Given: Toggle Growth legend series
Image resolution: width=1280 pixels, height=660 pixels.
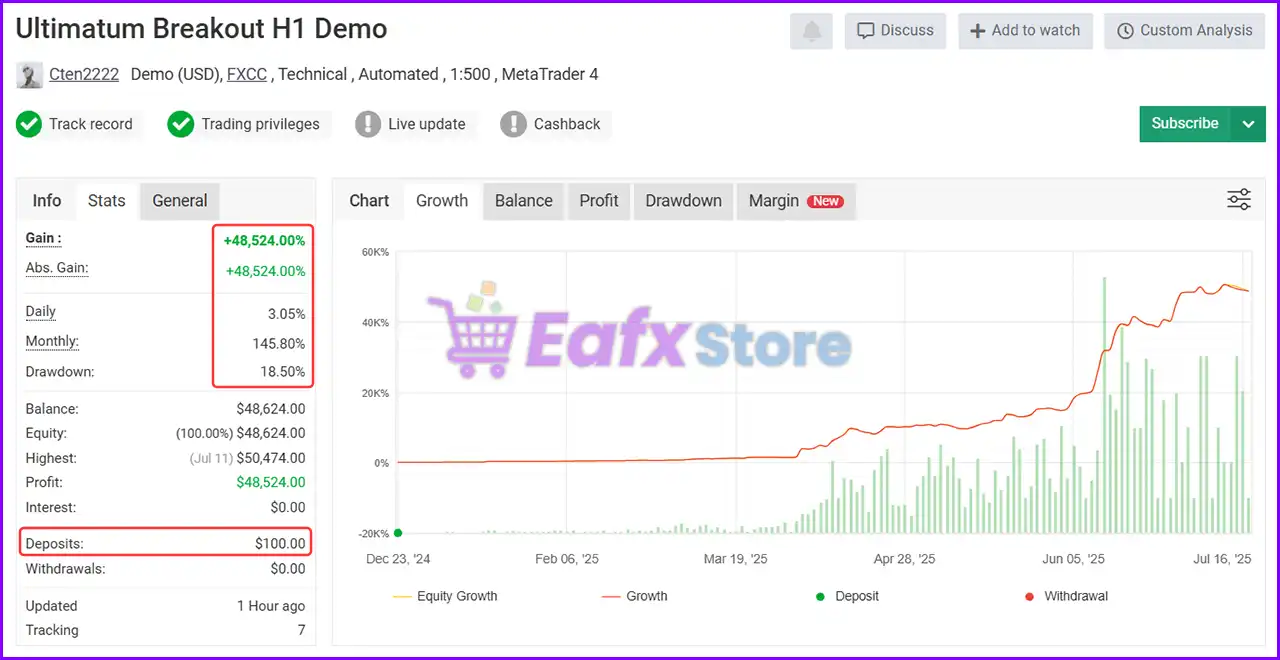Looking at the screenshot, I should (634, 596).
